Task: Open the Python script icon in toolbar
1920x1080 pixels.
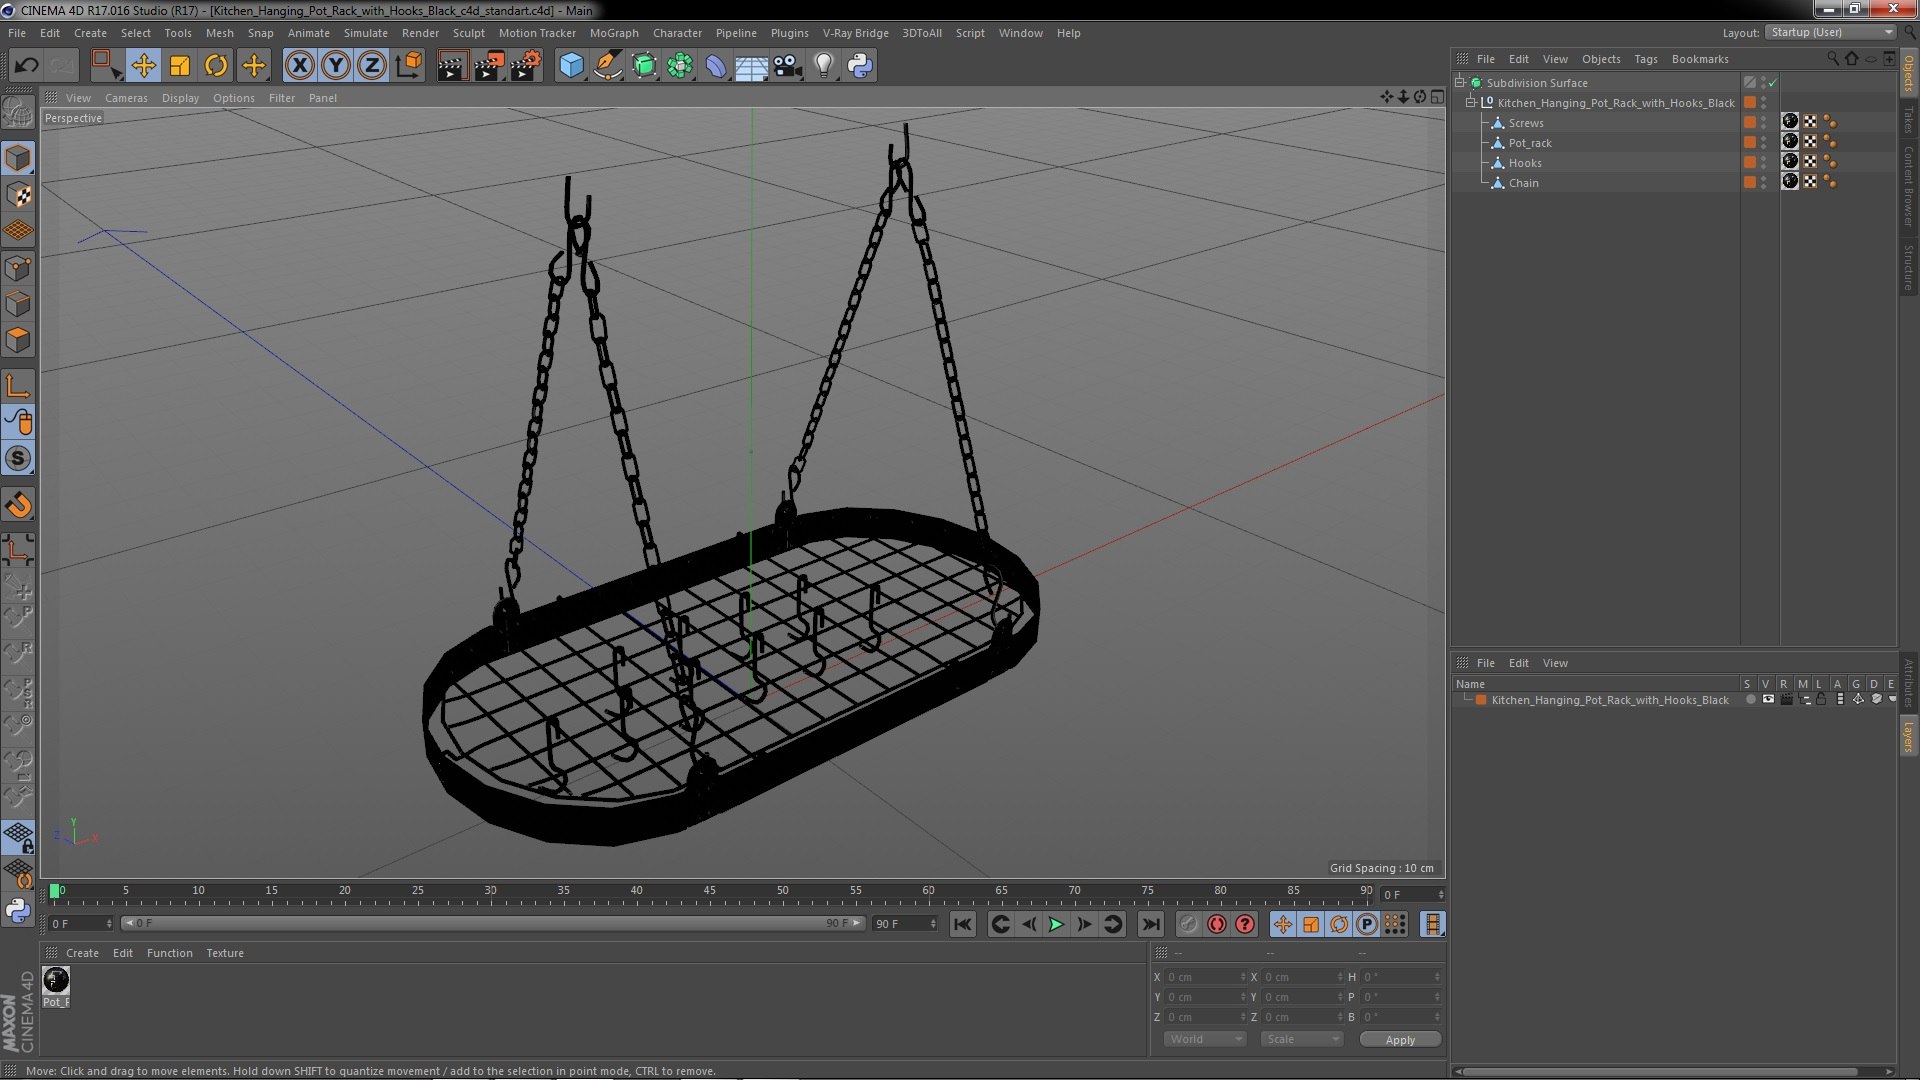Action: [x=860, y=66]
